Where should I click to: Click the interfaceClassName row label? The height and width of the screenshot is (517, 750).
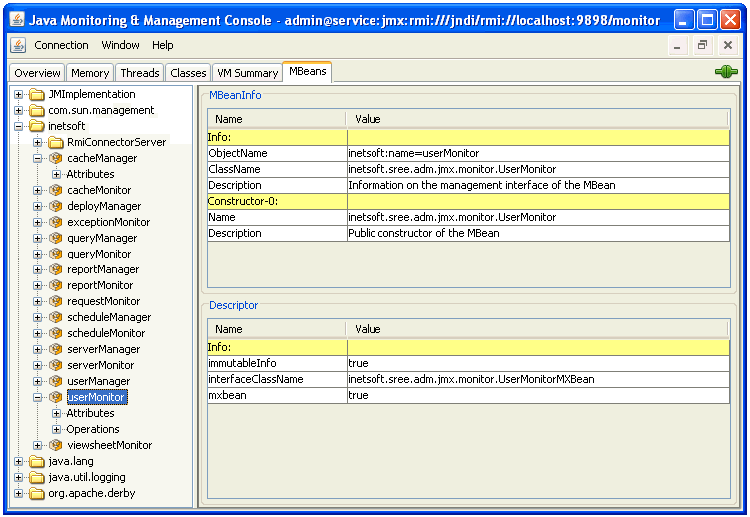277,379
